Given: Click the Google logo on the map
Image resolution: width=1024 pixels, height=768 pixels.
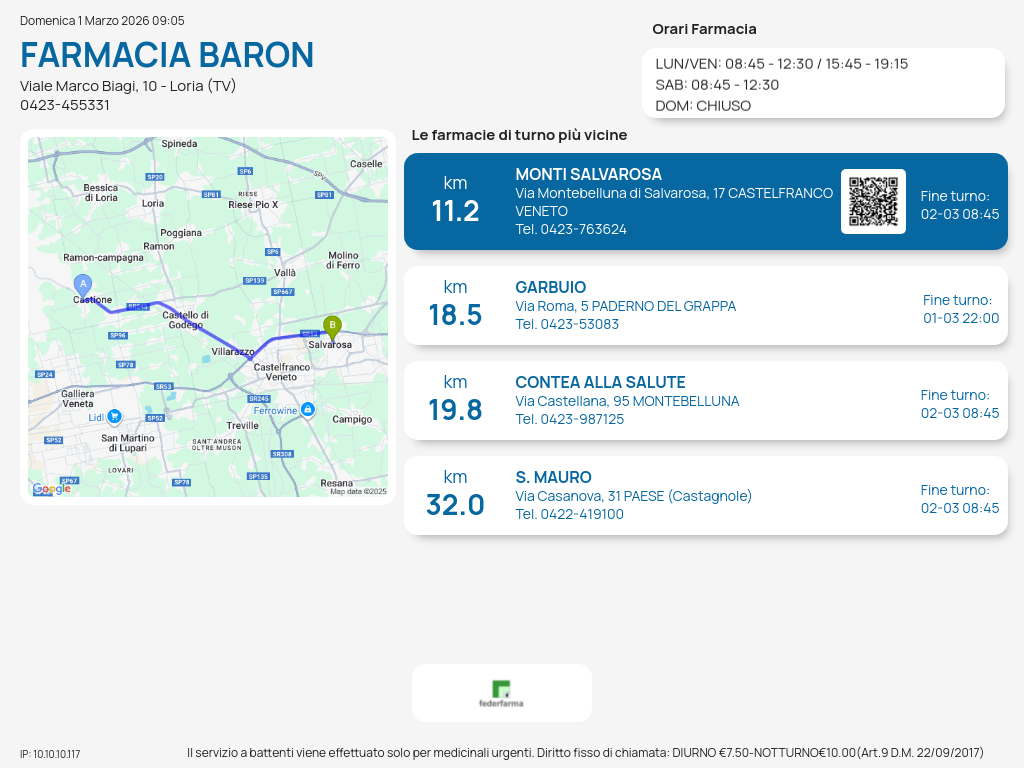Looking at the screenshot, I should [52, 489].
